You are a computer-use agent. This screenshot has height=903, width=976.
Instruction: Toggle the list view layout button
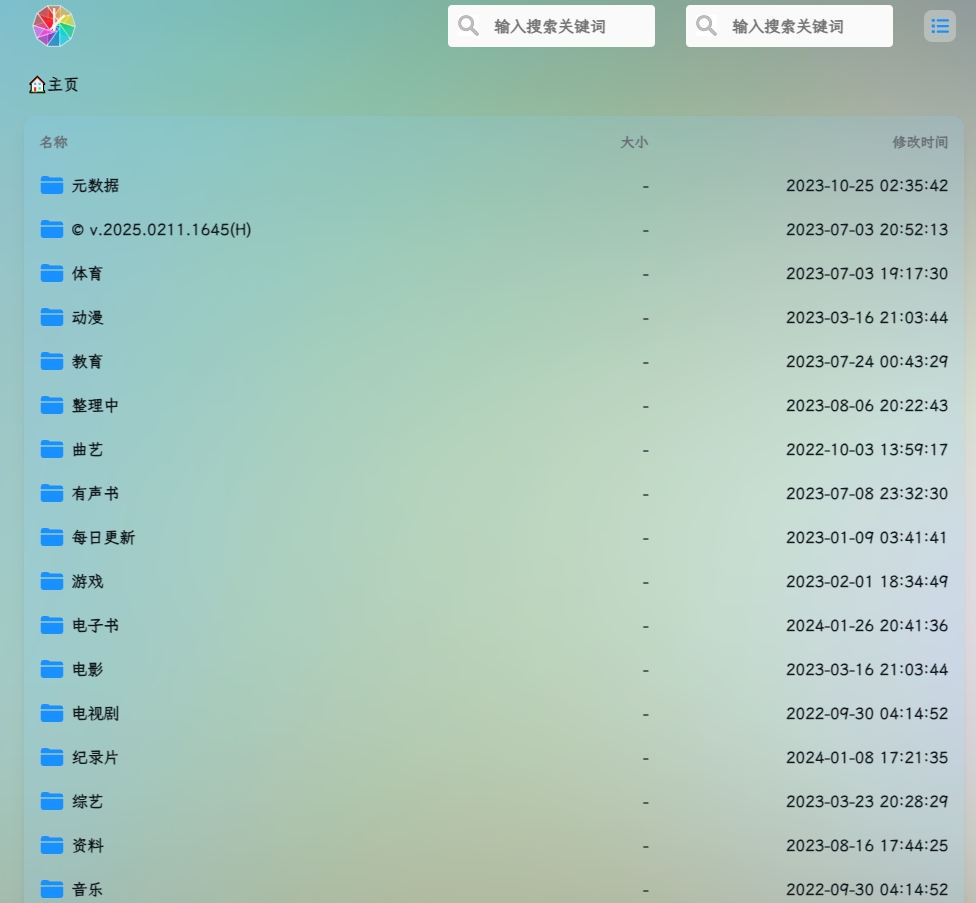(939, 26)
